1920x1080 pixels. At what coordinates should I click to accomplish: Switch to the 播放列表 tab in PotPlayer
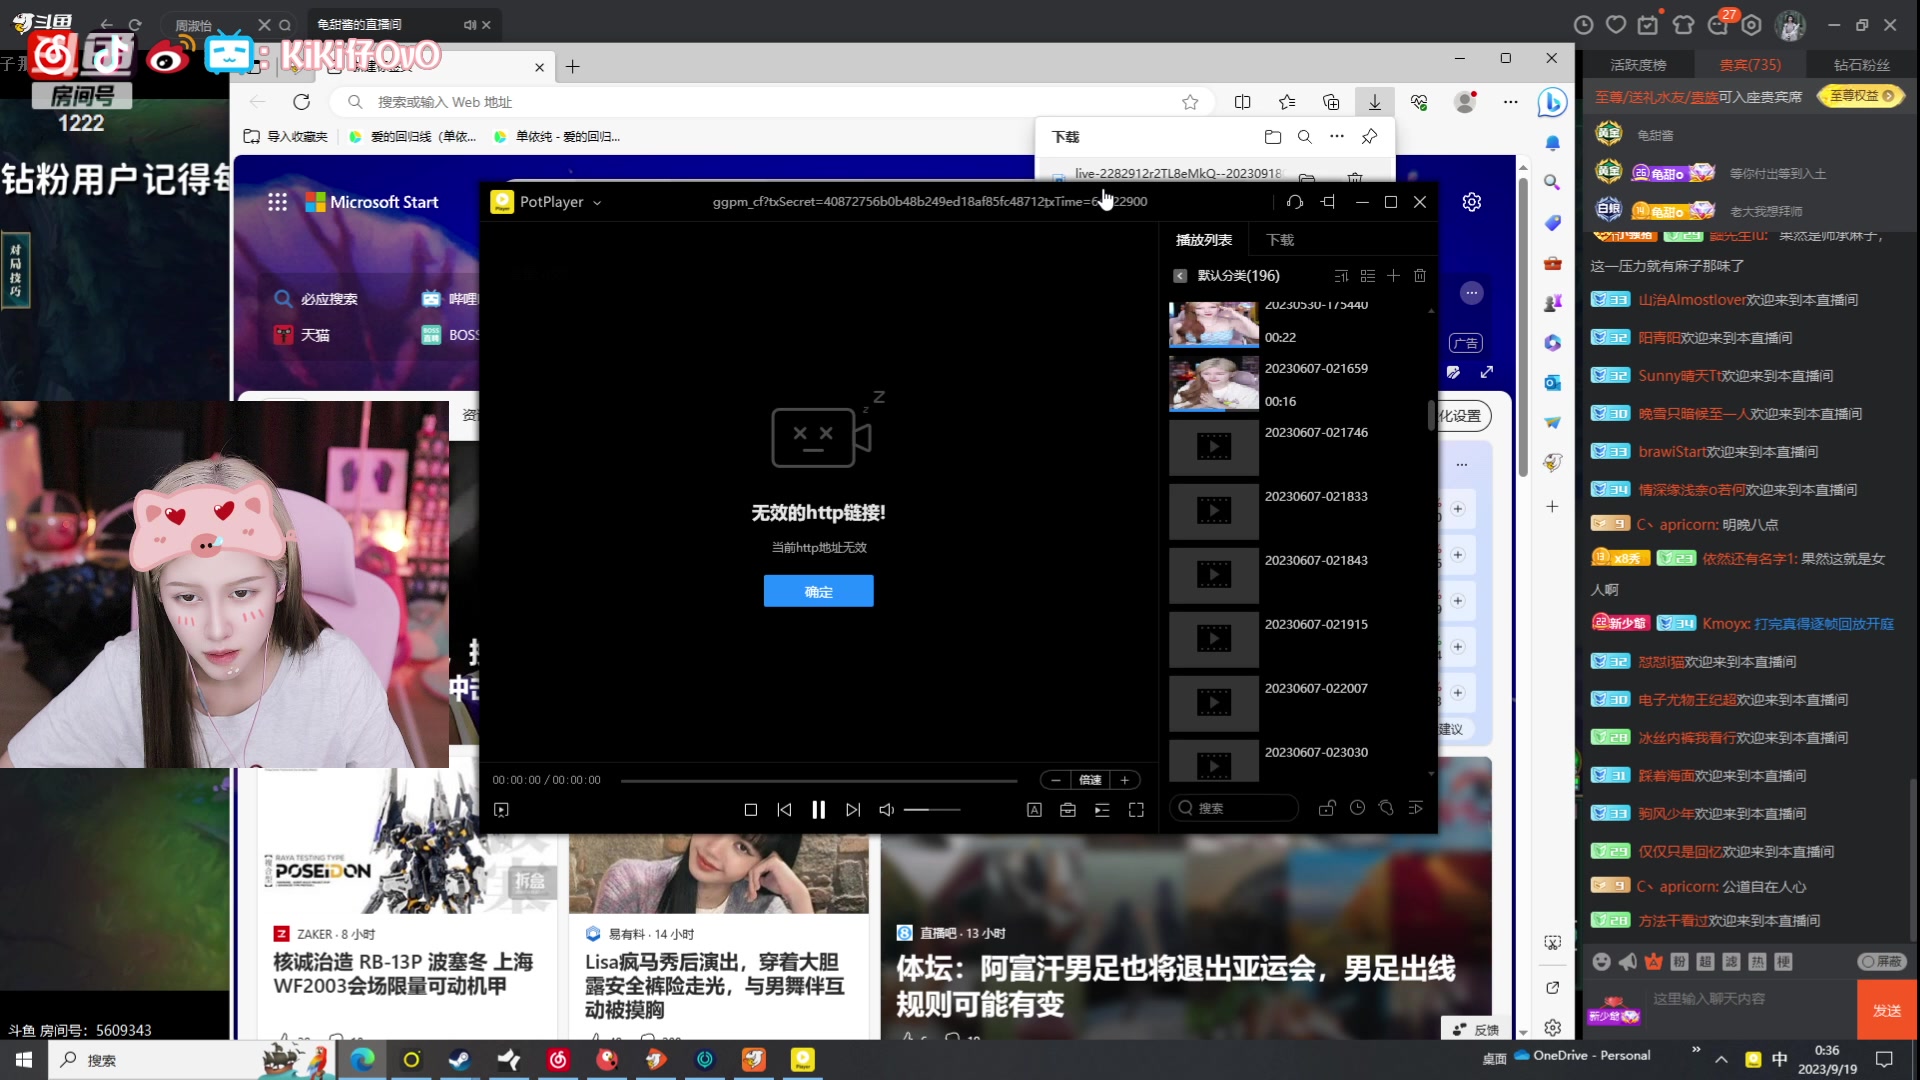pyautogui.click(x=1204, y=240)
